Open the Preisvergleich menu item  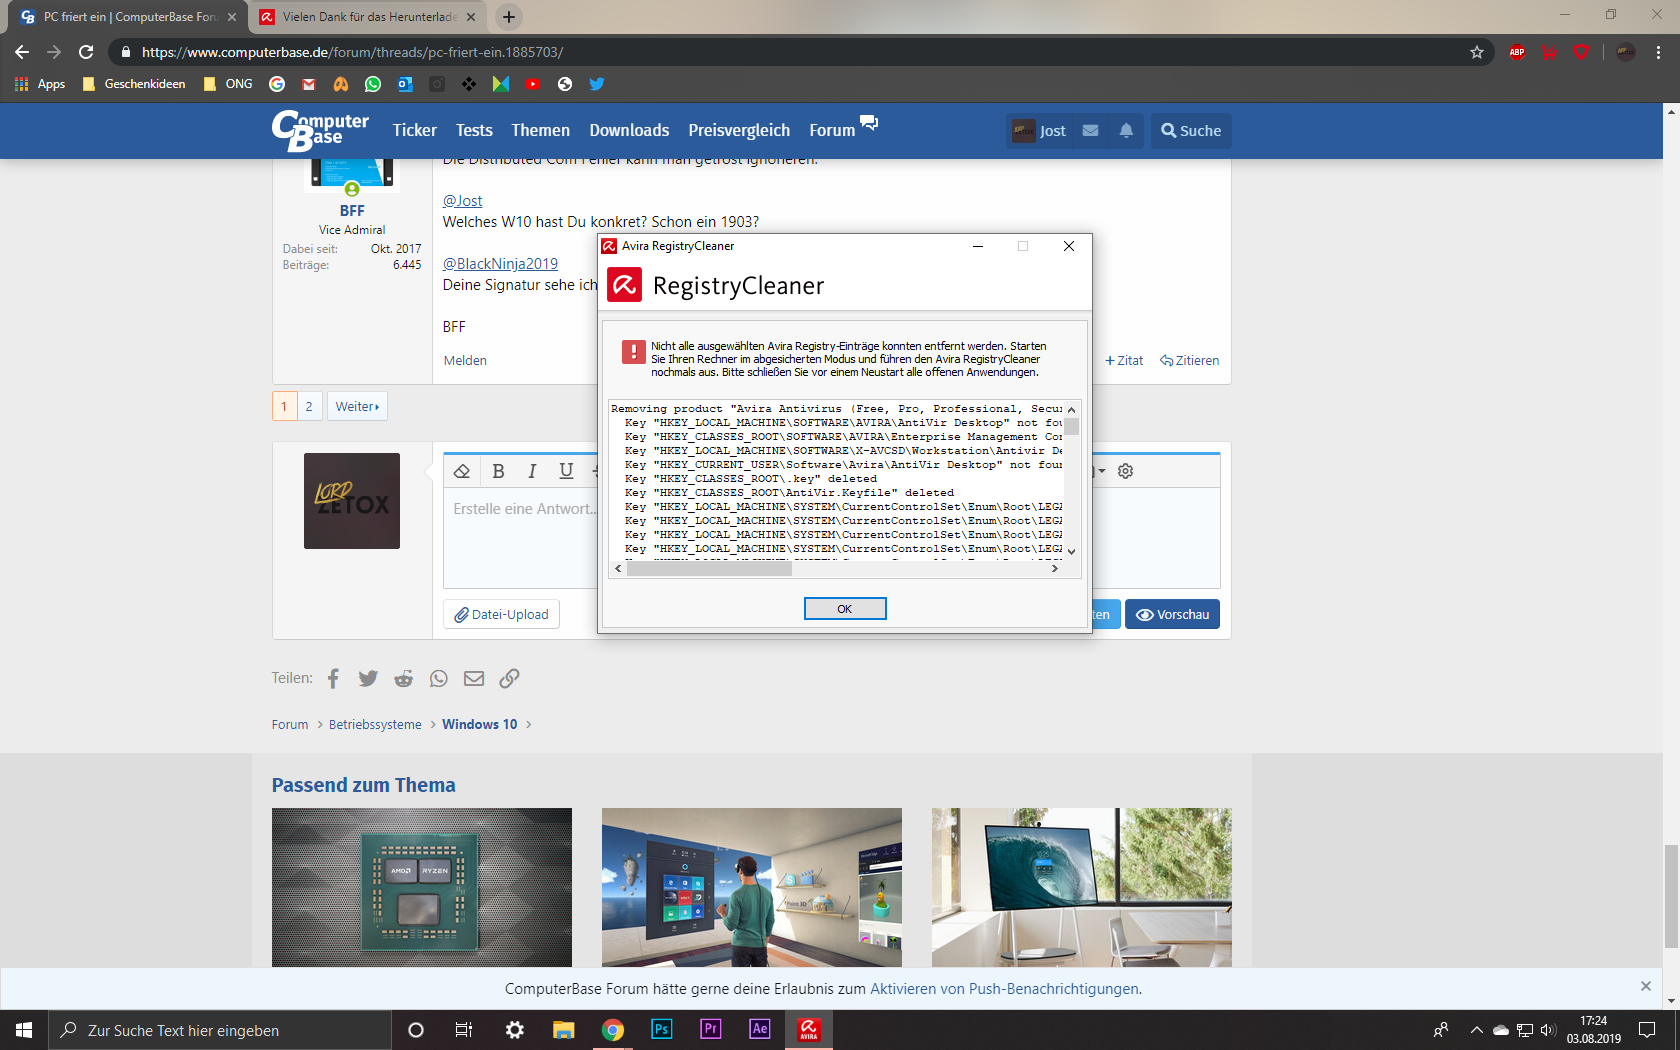[739, 130]
